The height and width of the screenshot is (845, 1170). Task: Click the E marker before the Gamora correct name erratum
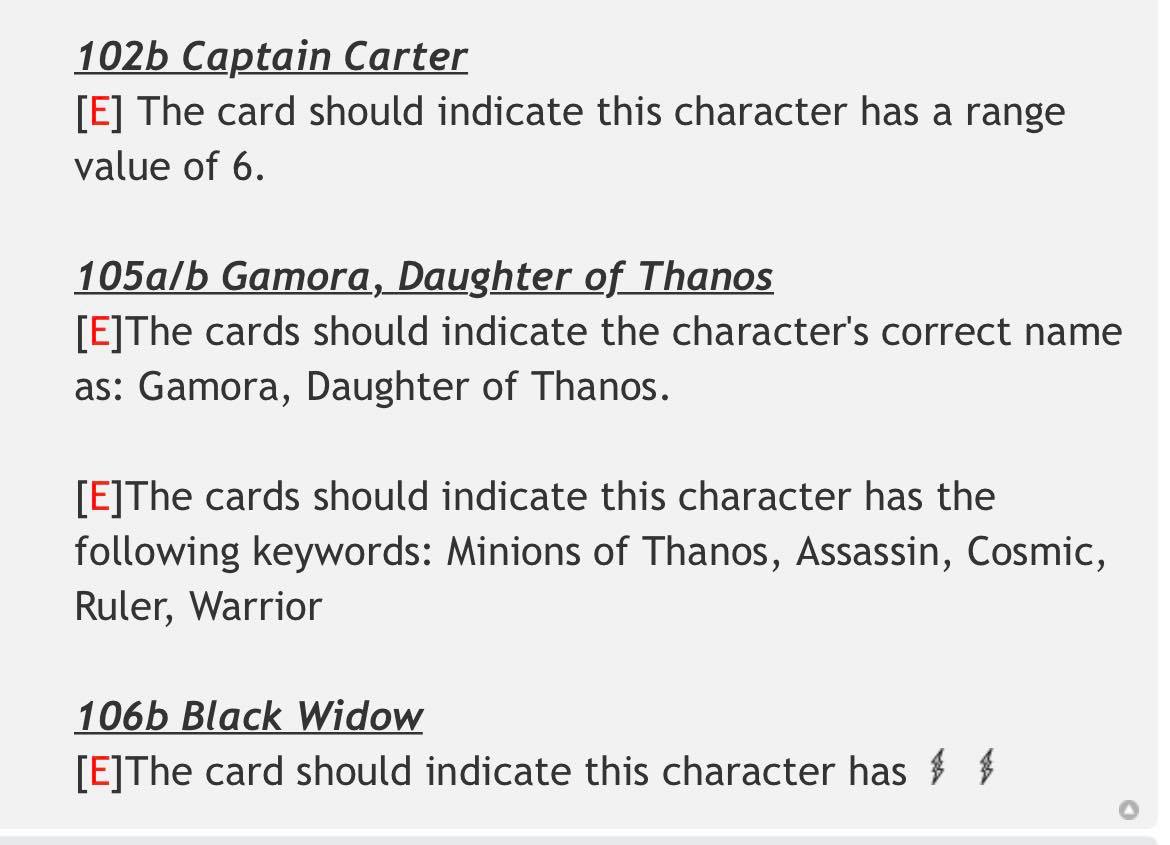(x=99, y=331)
